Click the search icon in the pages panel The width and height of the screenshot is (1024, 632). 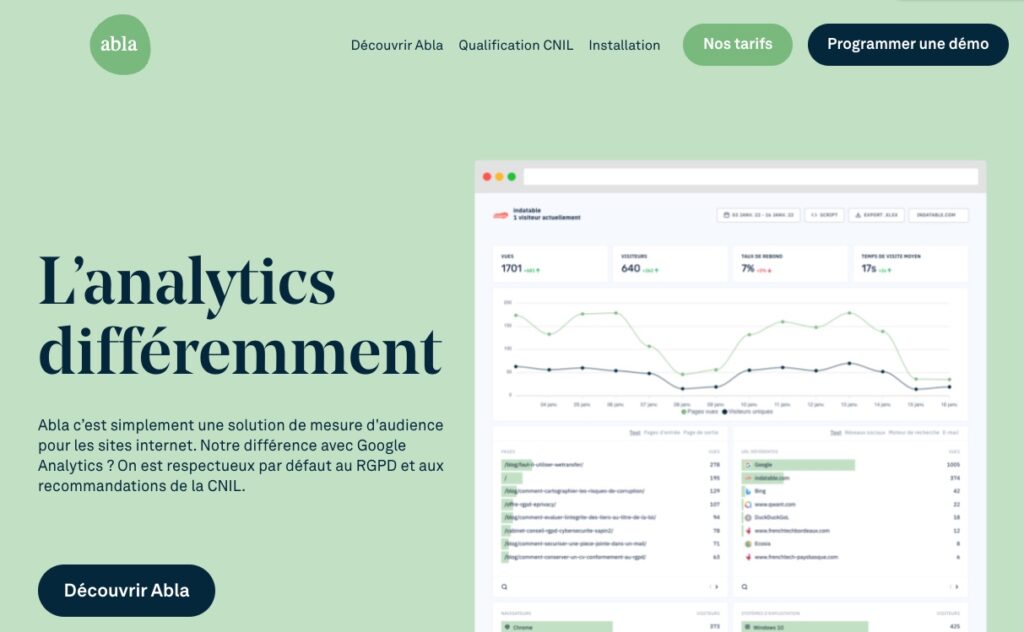[x=504, y=587]
